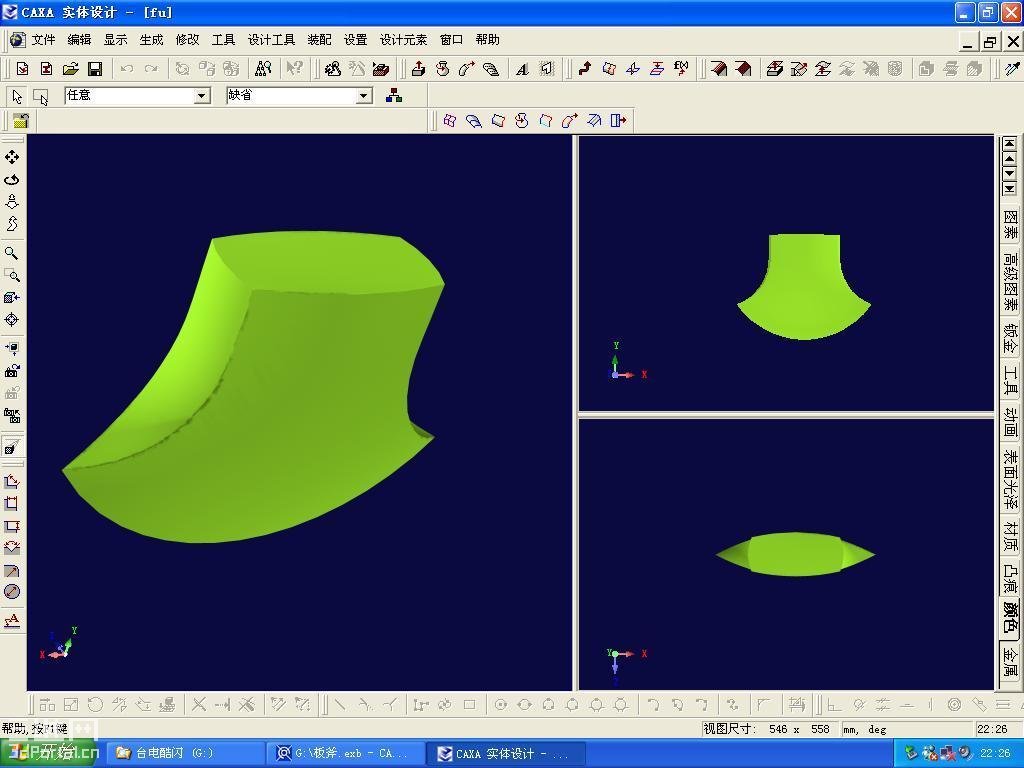Open the 设计工具 menu
This screenshot has height=768, width=1024.
271,40
